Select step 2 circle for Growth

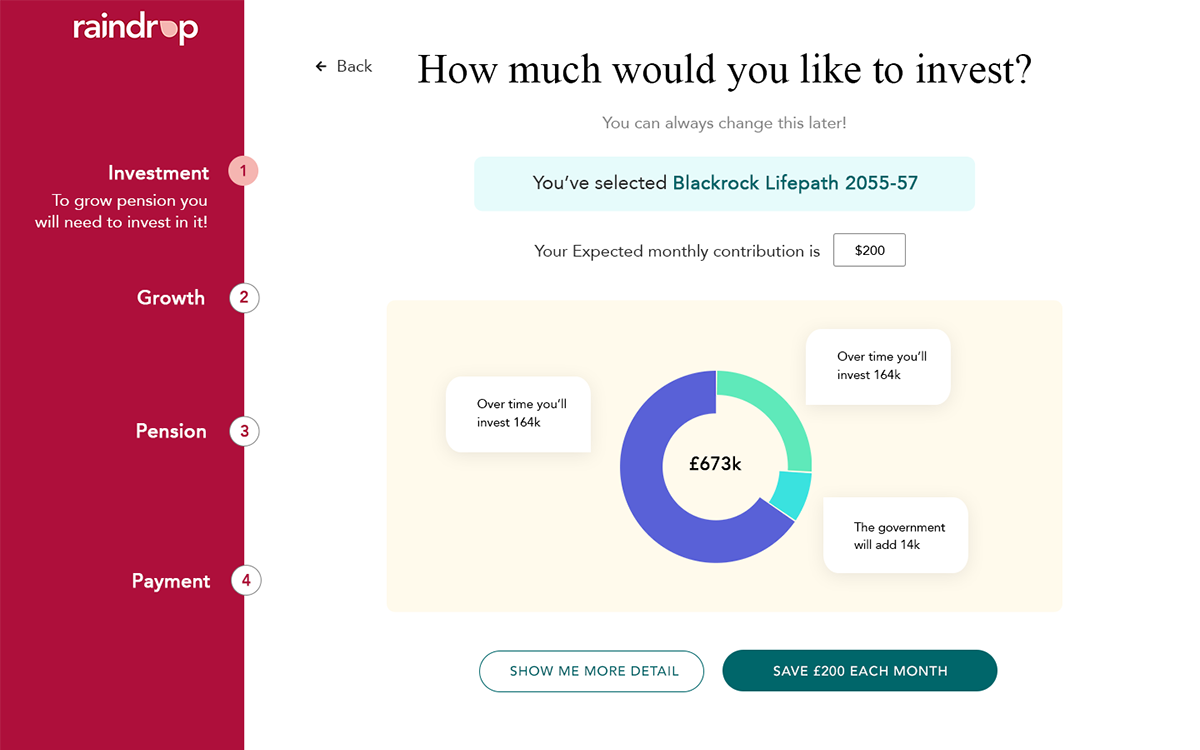(x=244, y=298)
